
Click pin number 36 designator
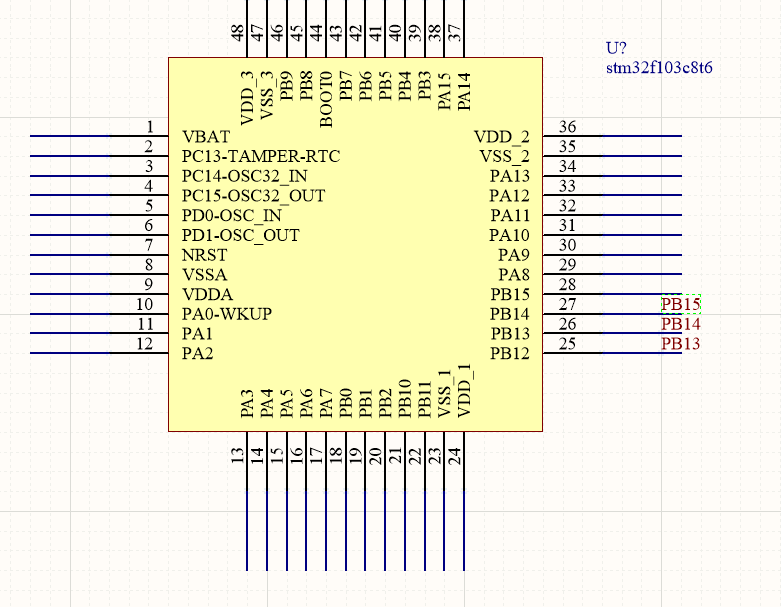[567, 127]
